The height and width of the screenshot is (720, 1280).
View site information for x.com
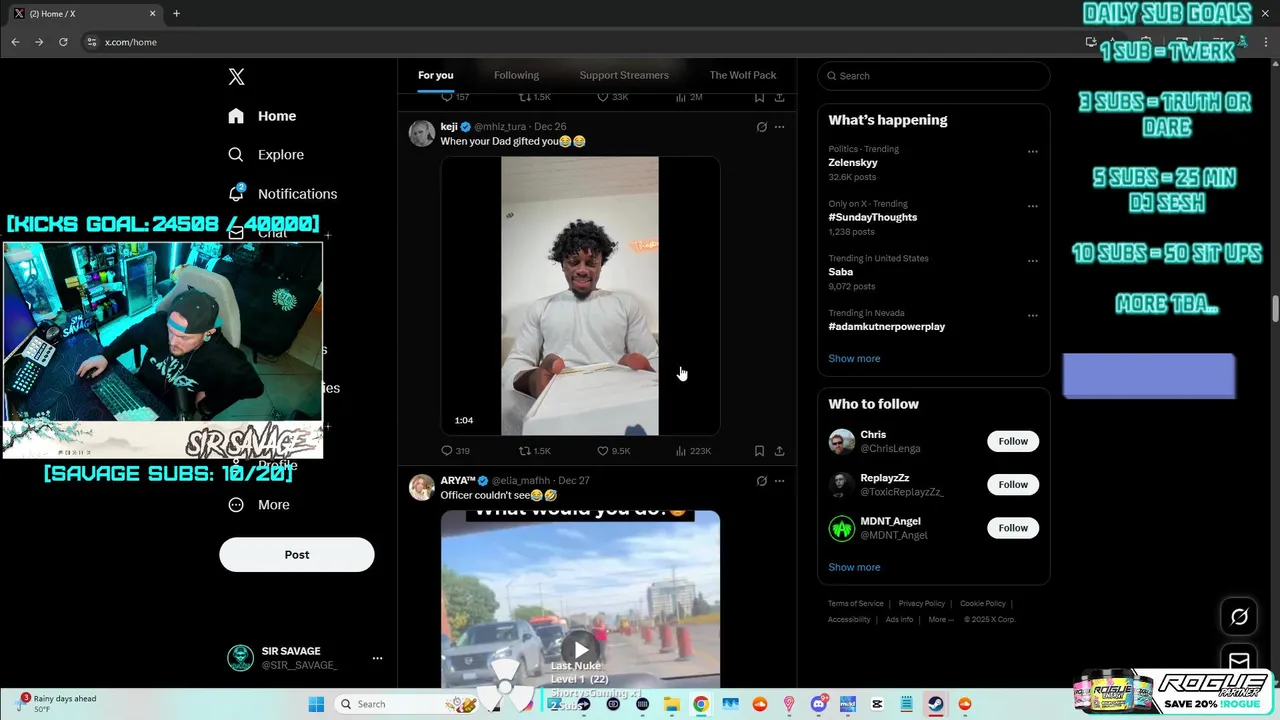(92, 42)
